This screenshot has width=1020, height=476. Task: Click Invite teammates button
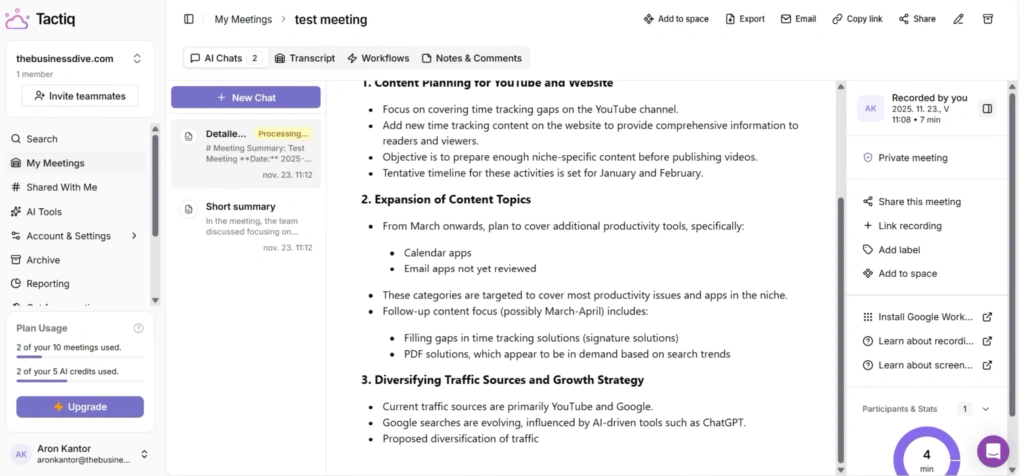coord(80,96)
